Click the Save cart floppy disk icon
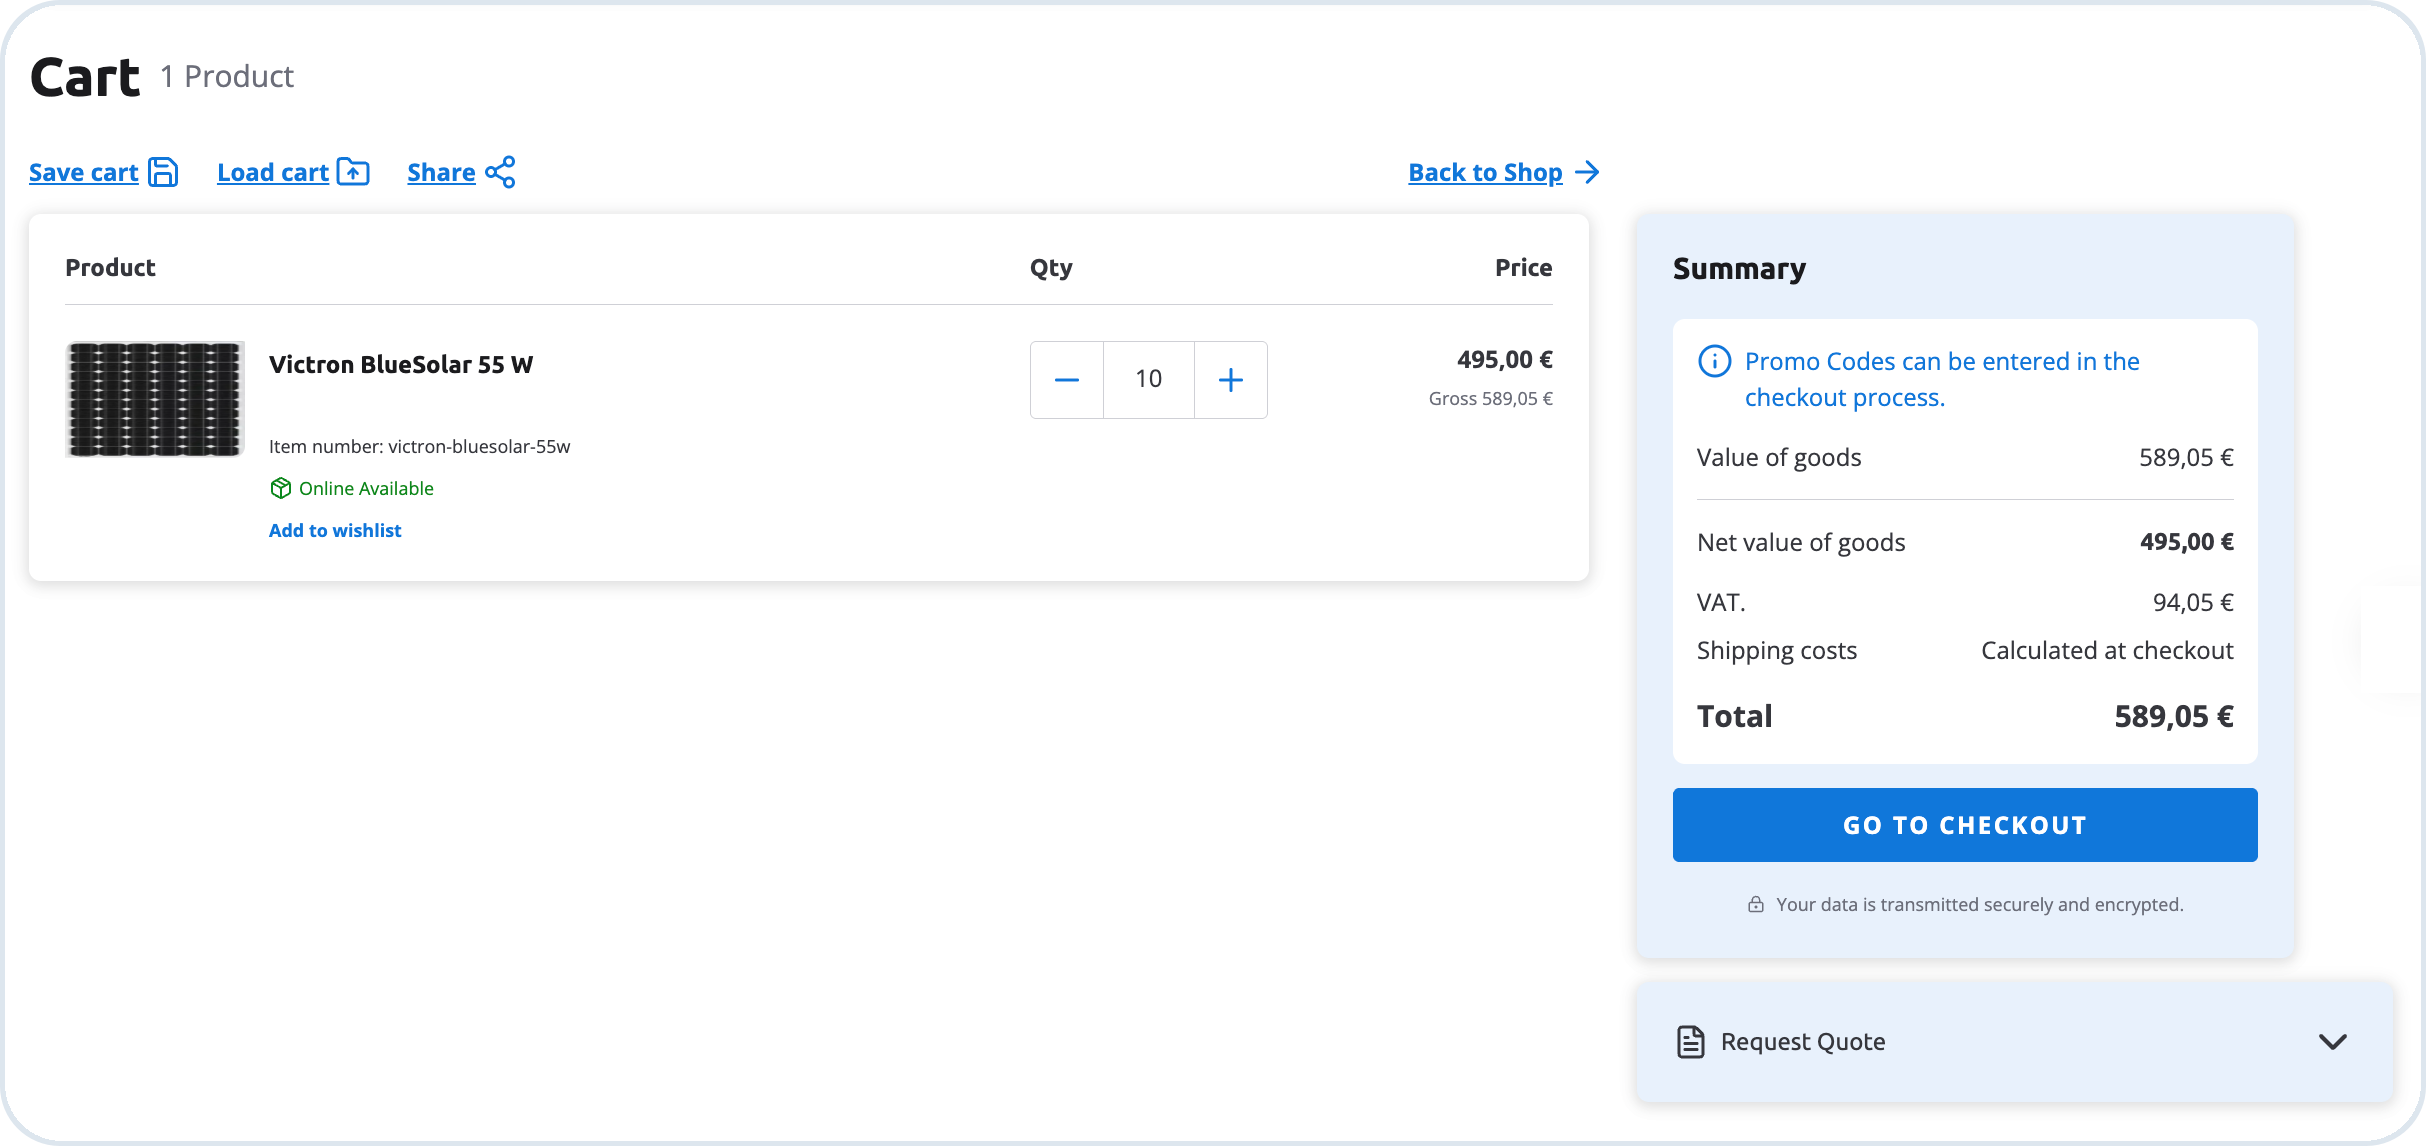 click(x=163, y=172)
